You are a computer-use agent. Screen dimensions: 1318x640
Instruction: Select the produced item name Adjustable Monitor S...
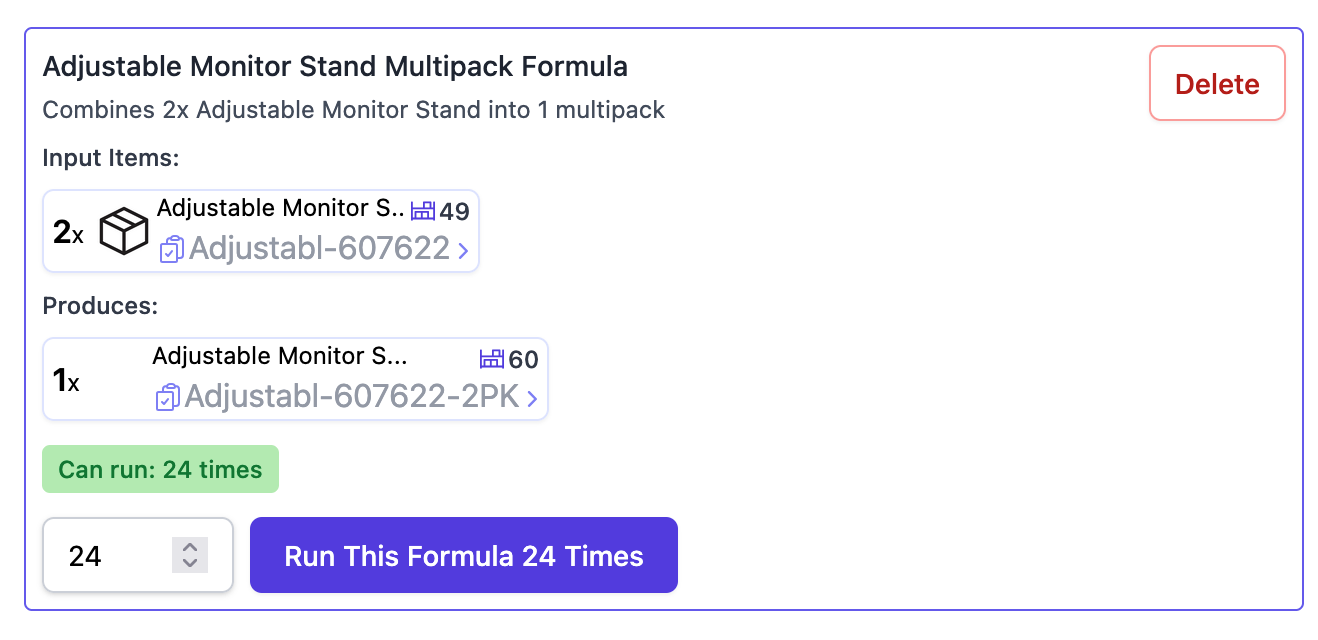click(x=279, y=356)
